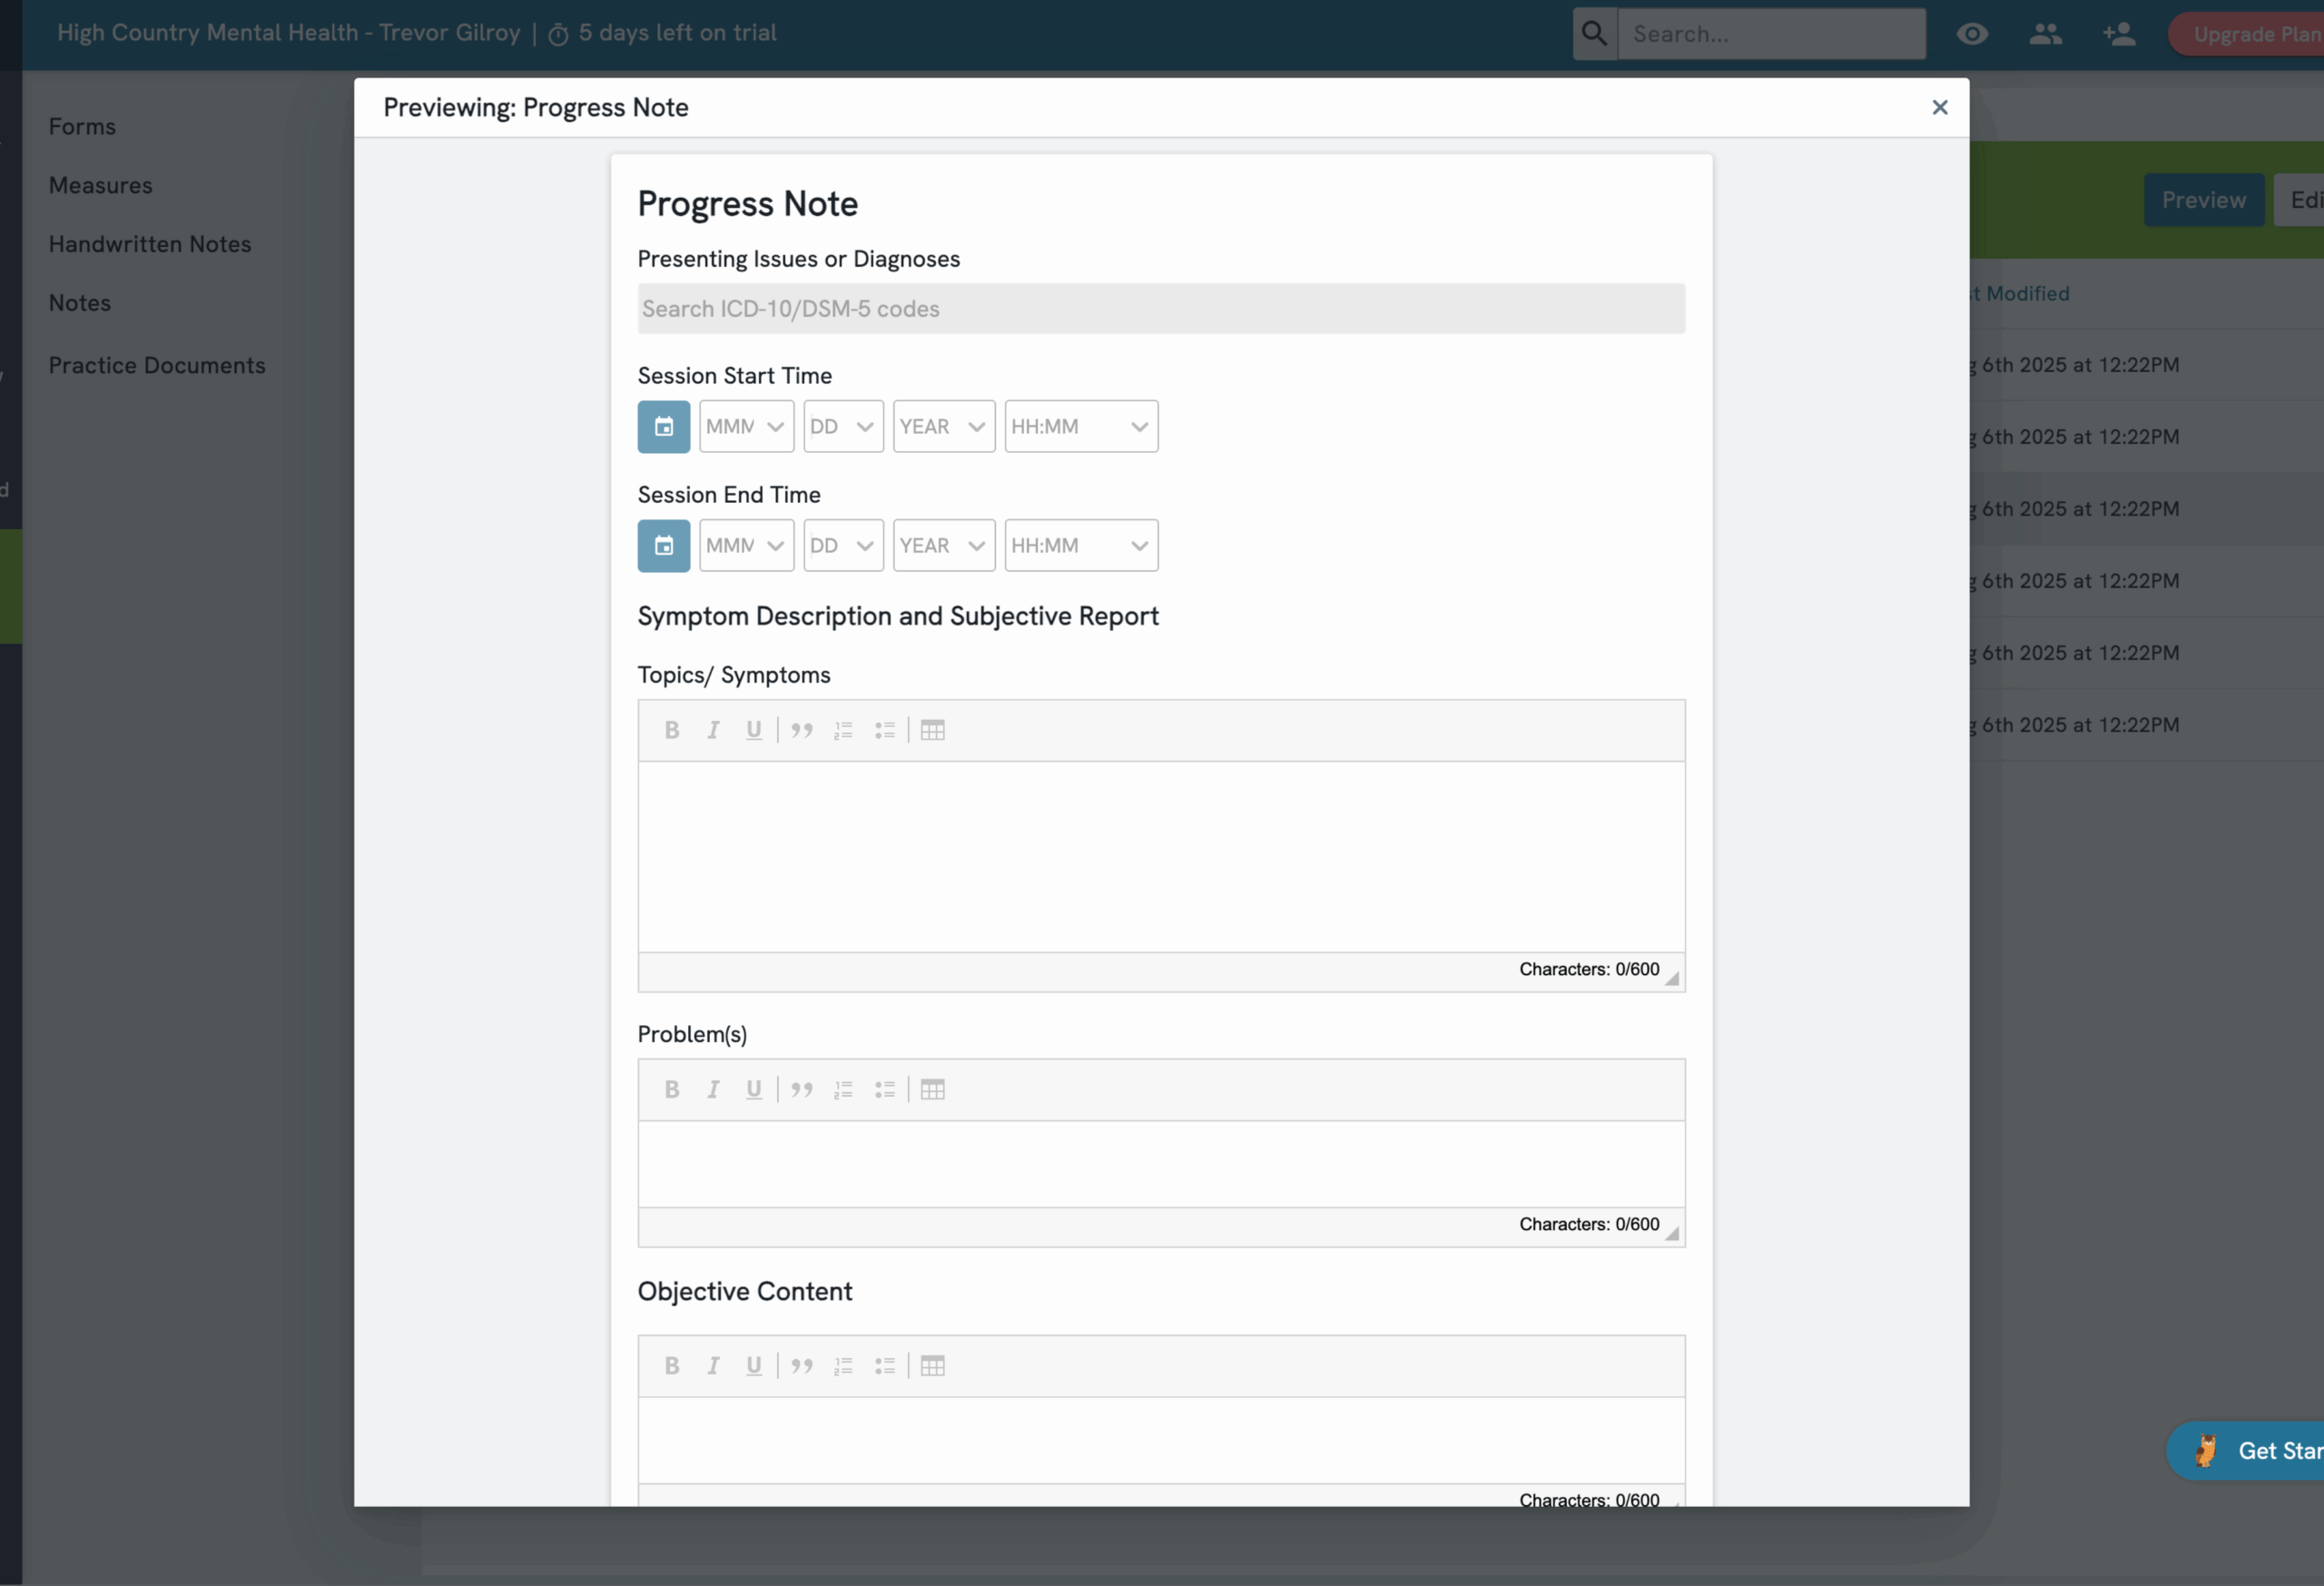Click Bold in the Topics/Symptoms editor toolbar
2324x1586 pixels.
(x=672, y=730)
